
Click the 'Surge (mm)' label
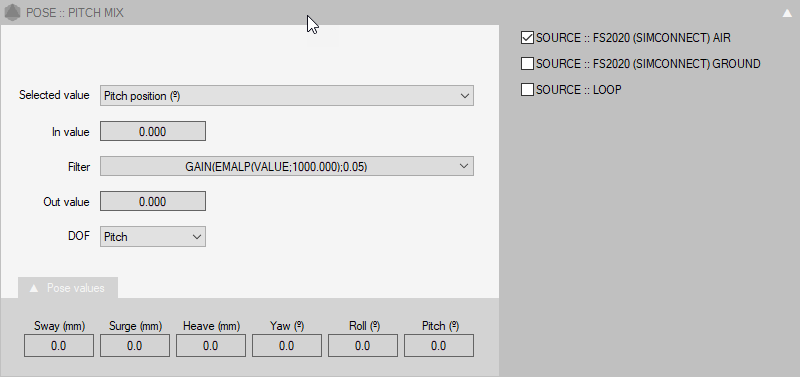click(x=135, y=326)
